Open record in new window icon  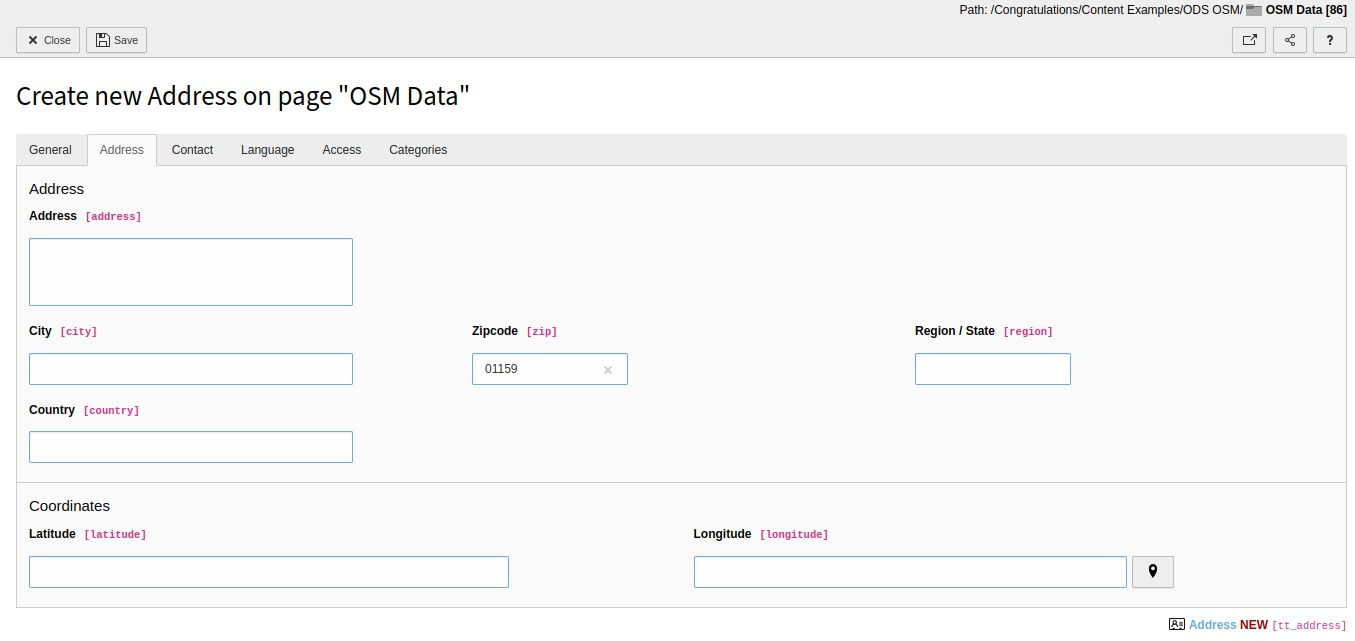pos(1249,40)
